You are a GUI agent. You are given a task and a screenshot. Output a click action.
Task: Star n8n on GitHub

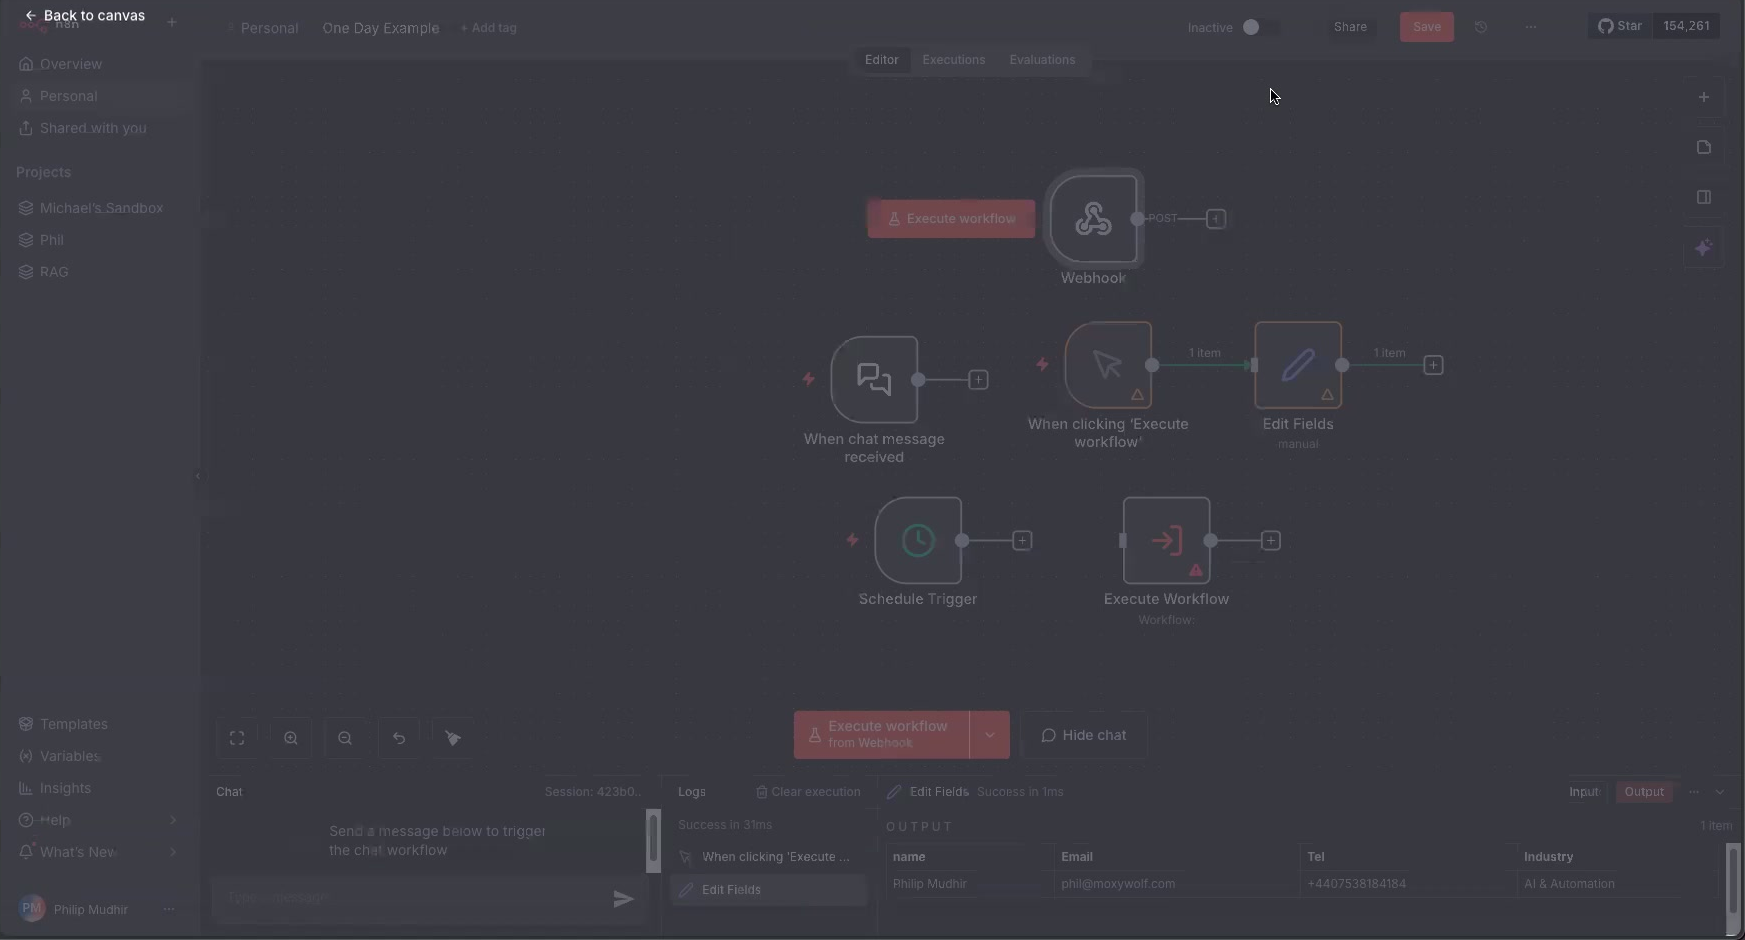(x=1619, y=25)
